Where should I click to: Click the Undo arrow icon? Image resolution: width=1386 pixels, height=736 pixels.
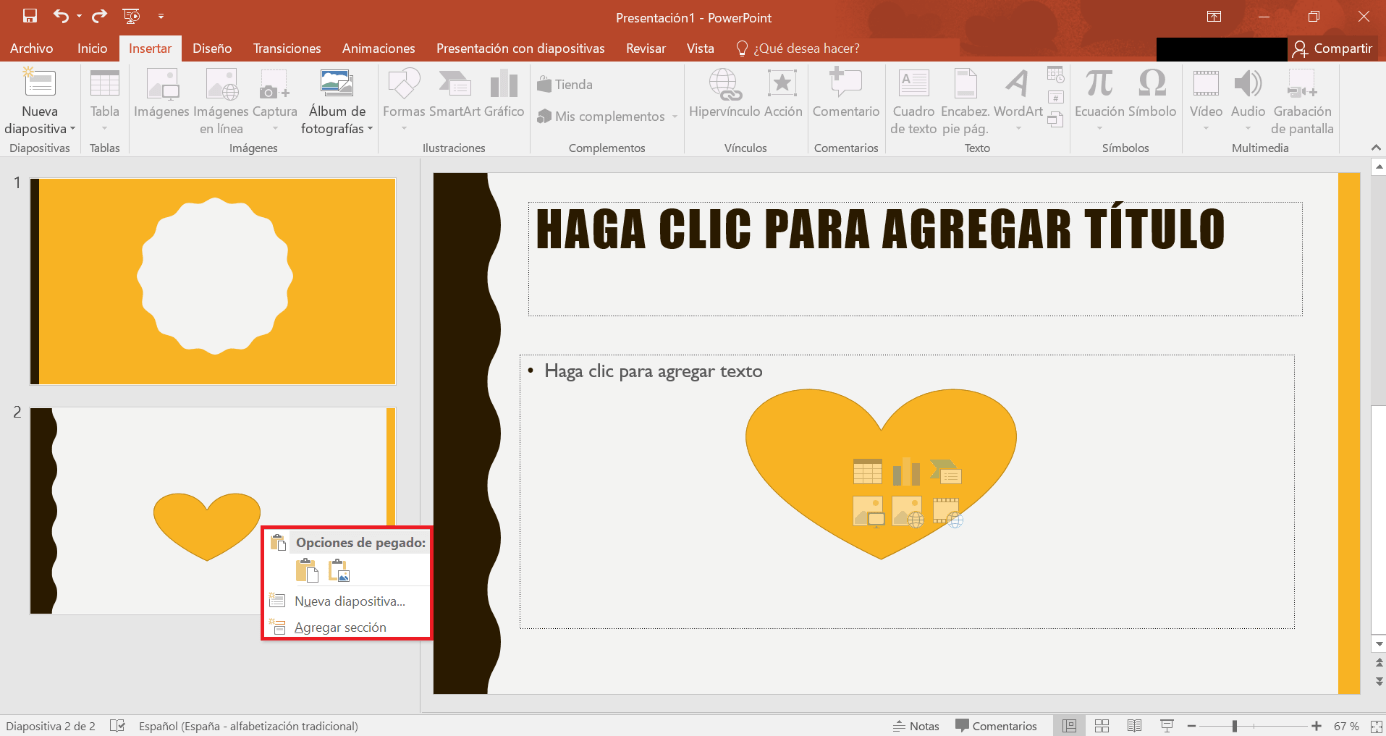tap(62, 16)
